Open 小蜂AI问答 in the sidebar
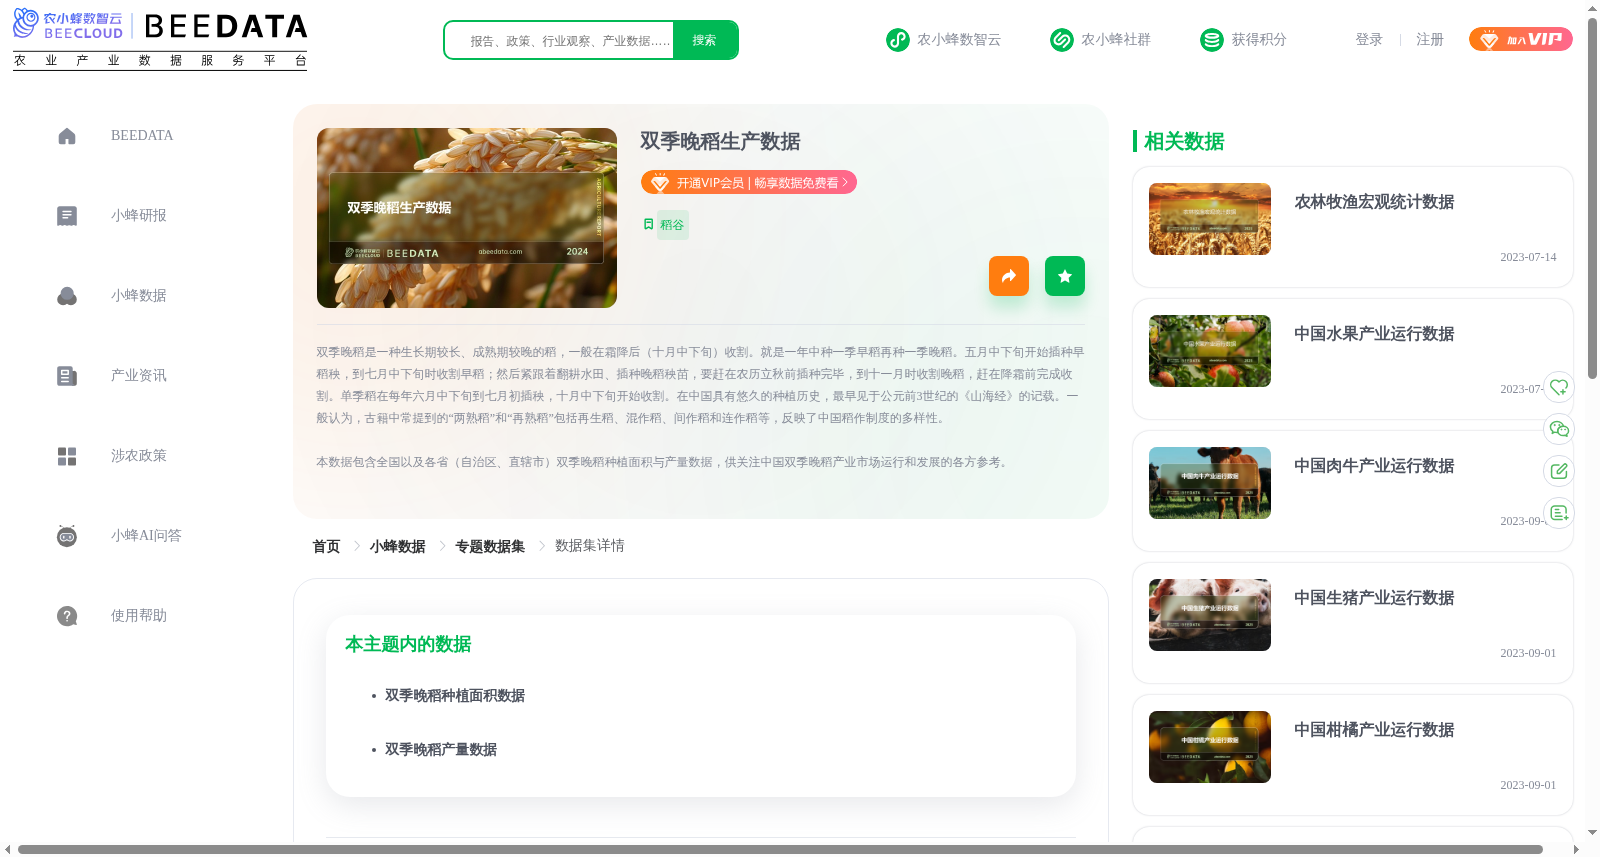This screenshot has height=857, width=1600. coord(146,536)
